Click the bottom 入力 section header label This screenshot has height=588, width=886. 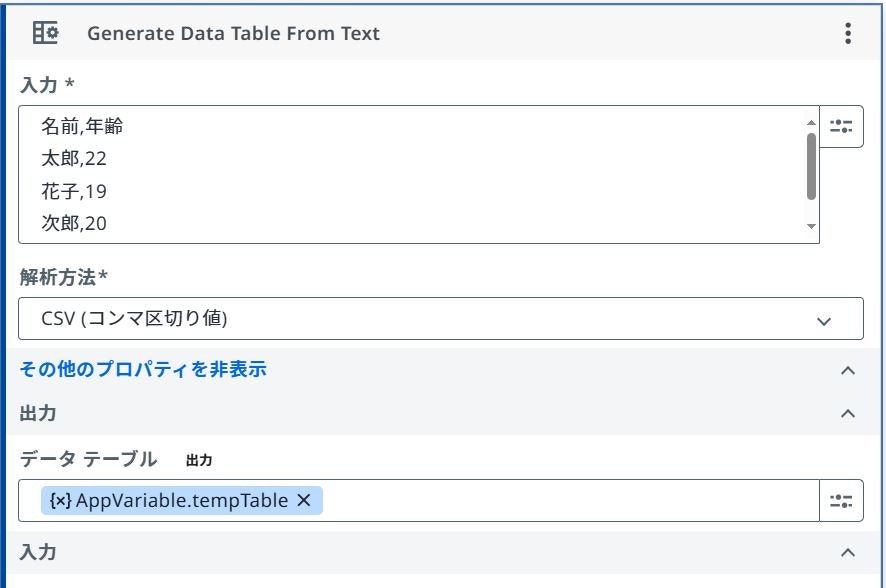click(x=40, y=552)
